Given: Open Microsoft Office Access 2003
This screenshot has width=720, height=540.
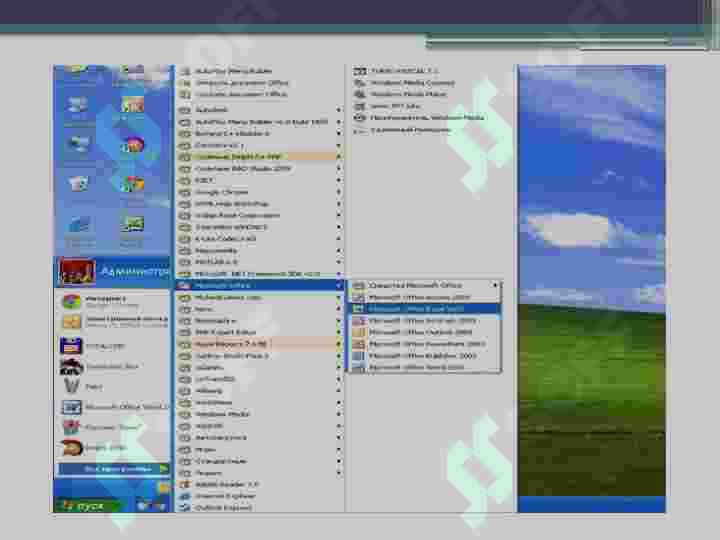Looking at the screenshot, I should 423,298.
